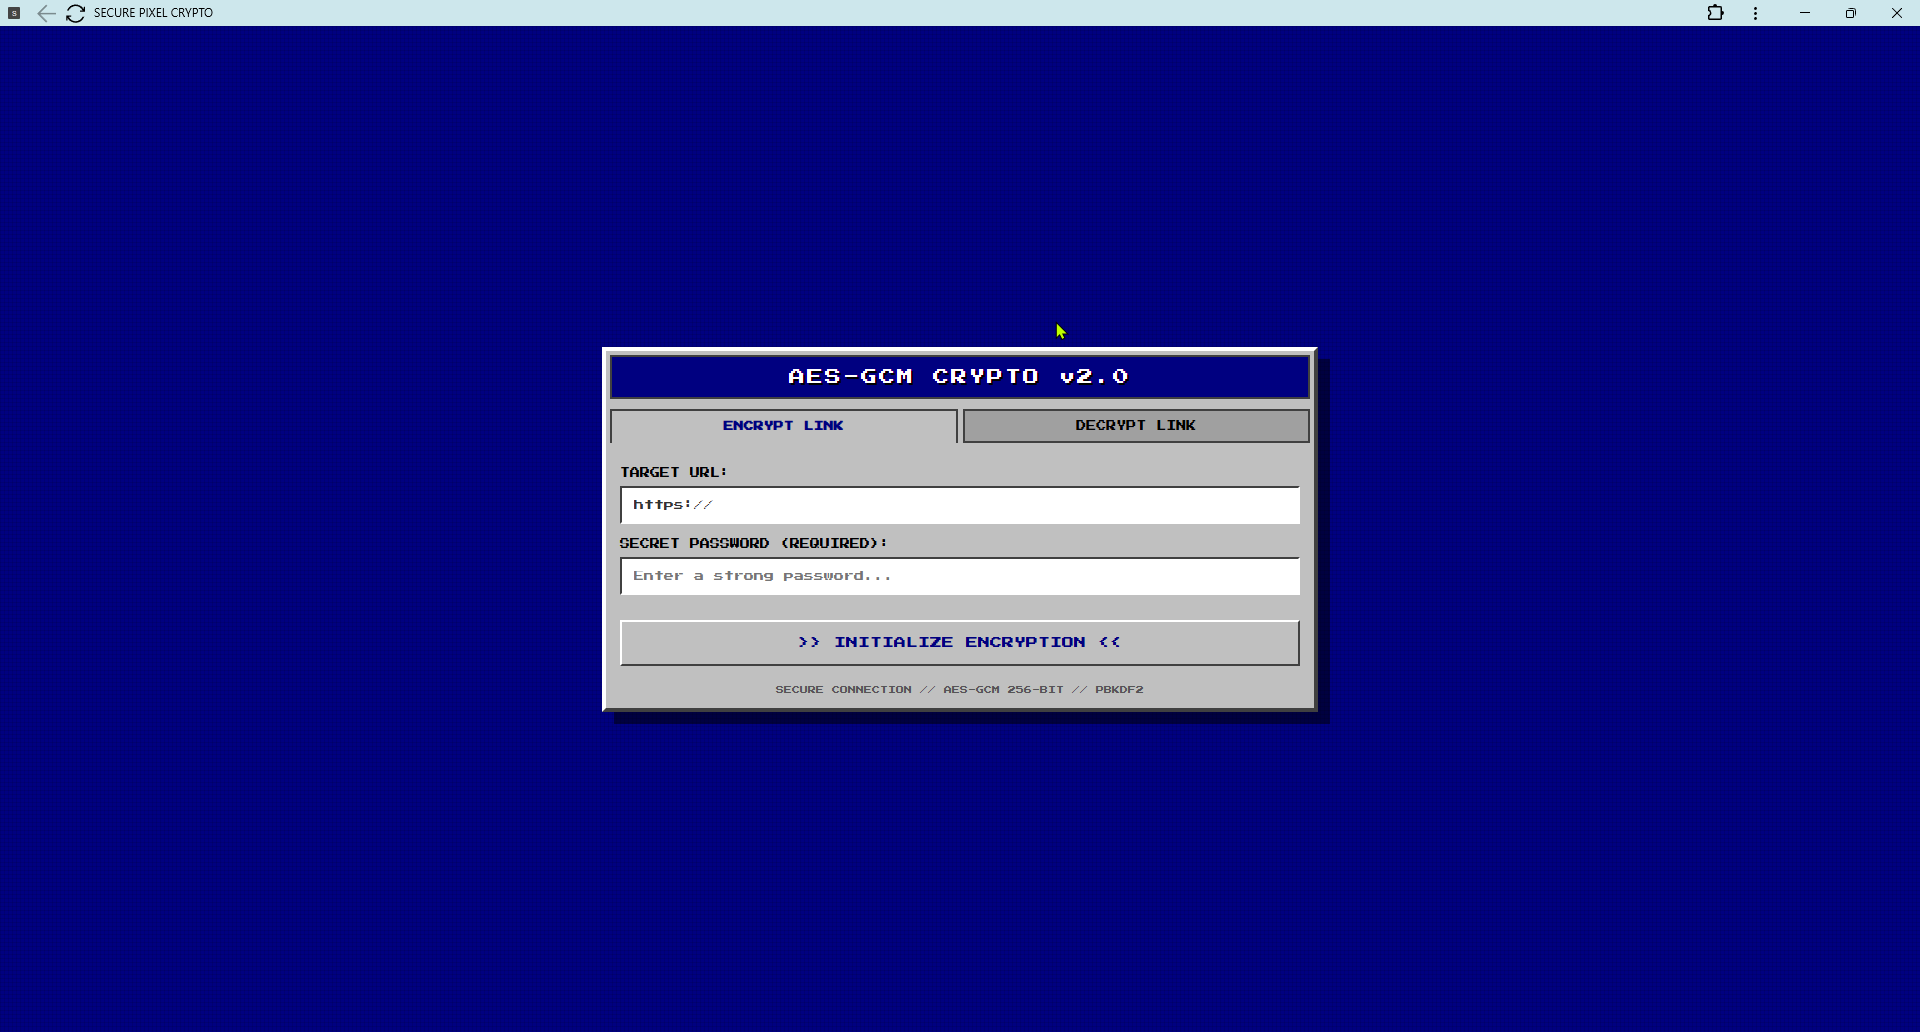Switch to the DECRYPT LINK tab

1135,425
